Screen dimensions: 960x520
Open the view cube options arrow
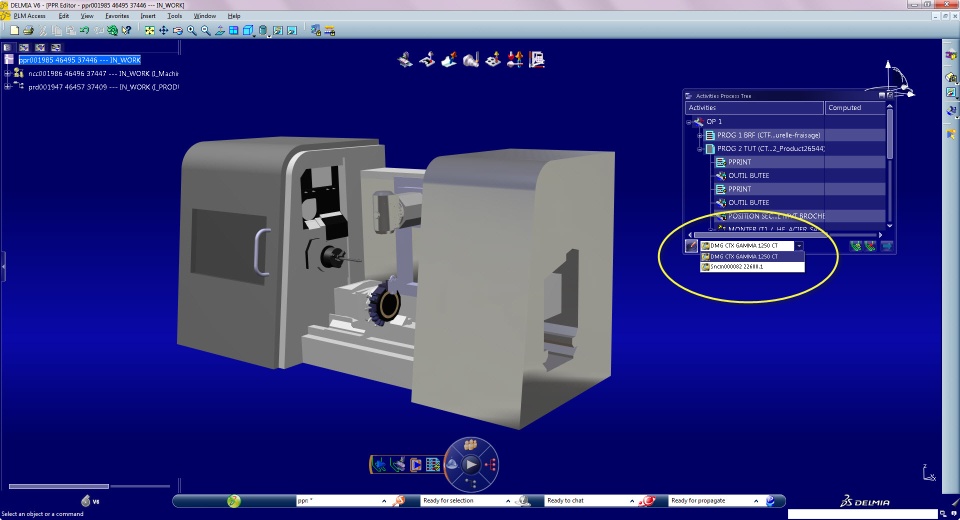click(254, 35)
